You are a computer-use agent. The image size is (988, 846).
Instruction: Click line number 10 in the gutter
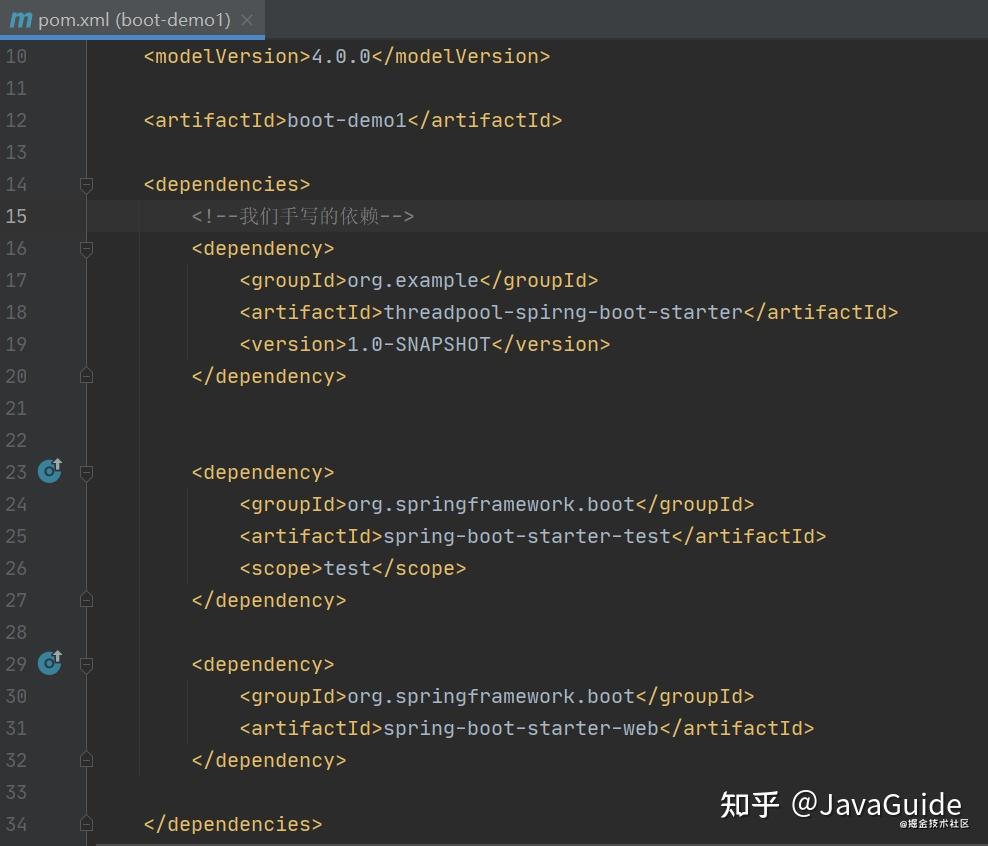click(x=16, y=56)
